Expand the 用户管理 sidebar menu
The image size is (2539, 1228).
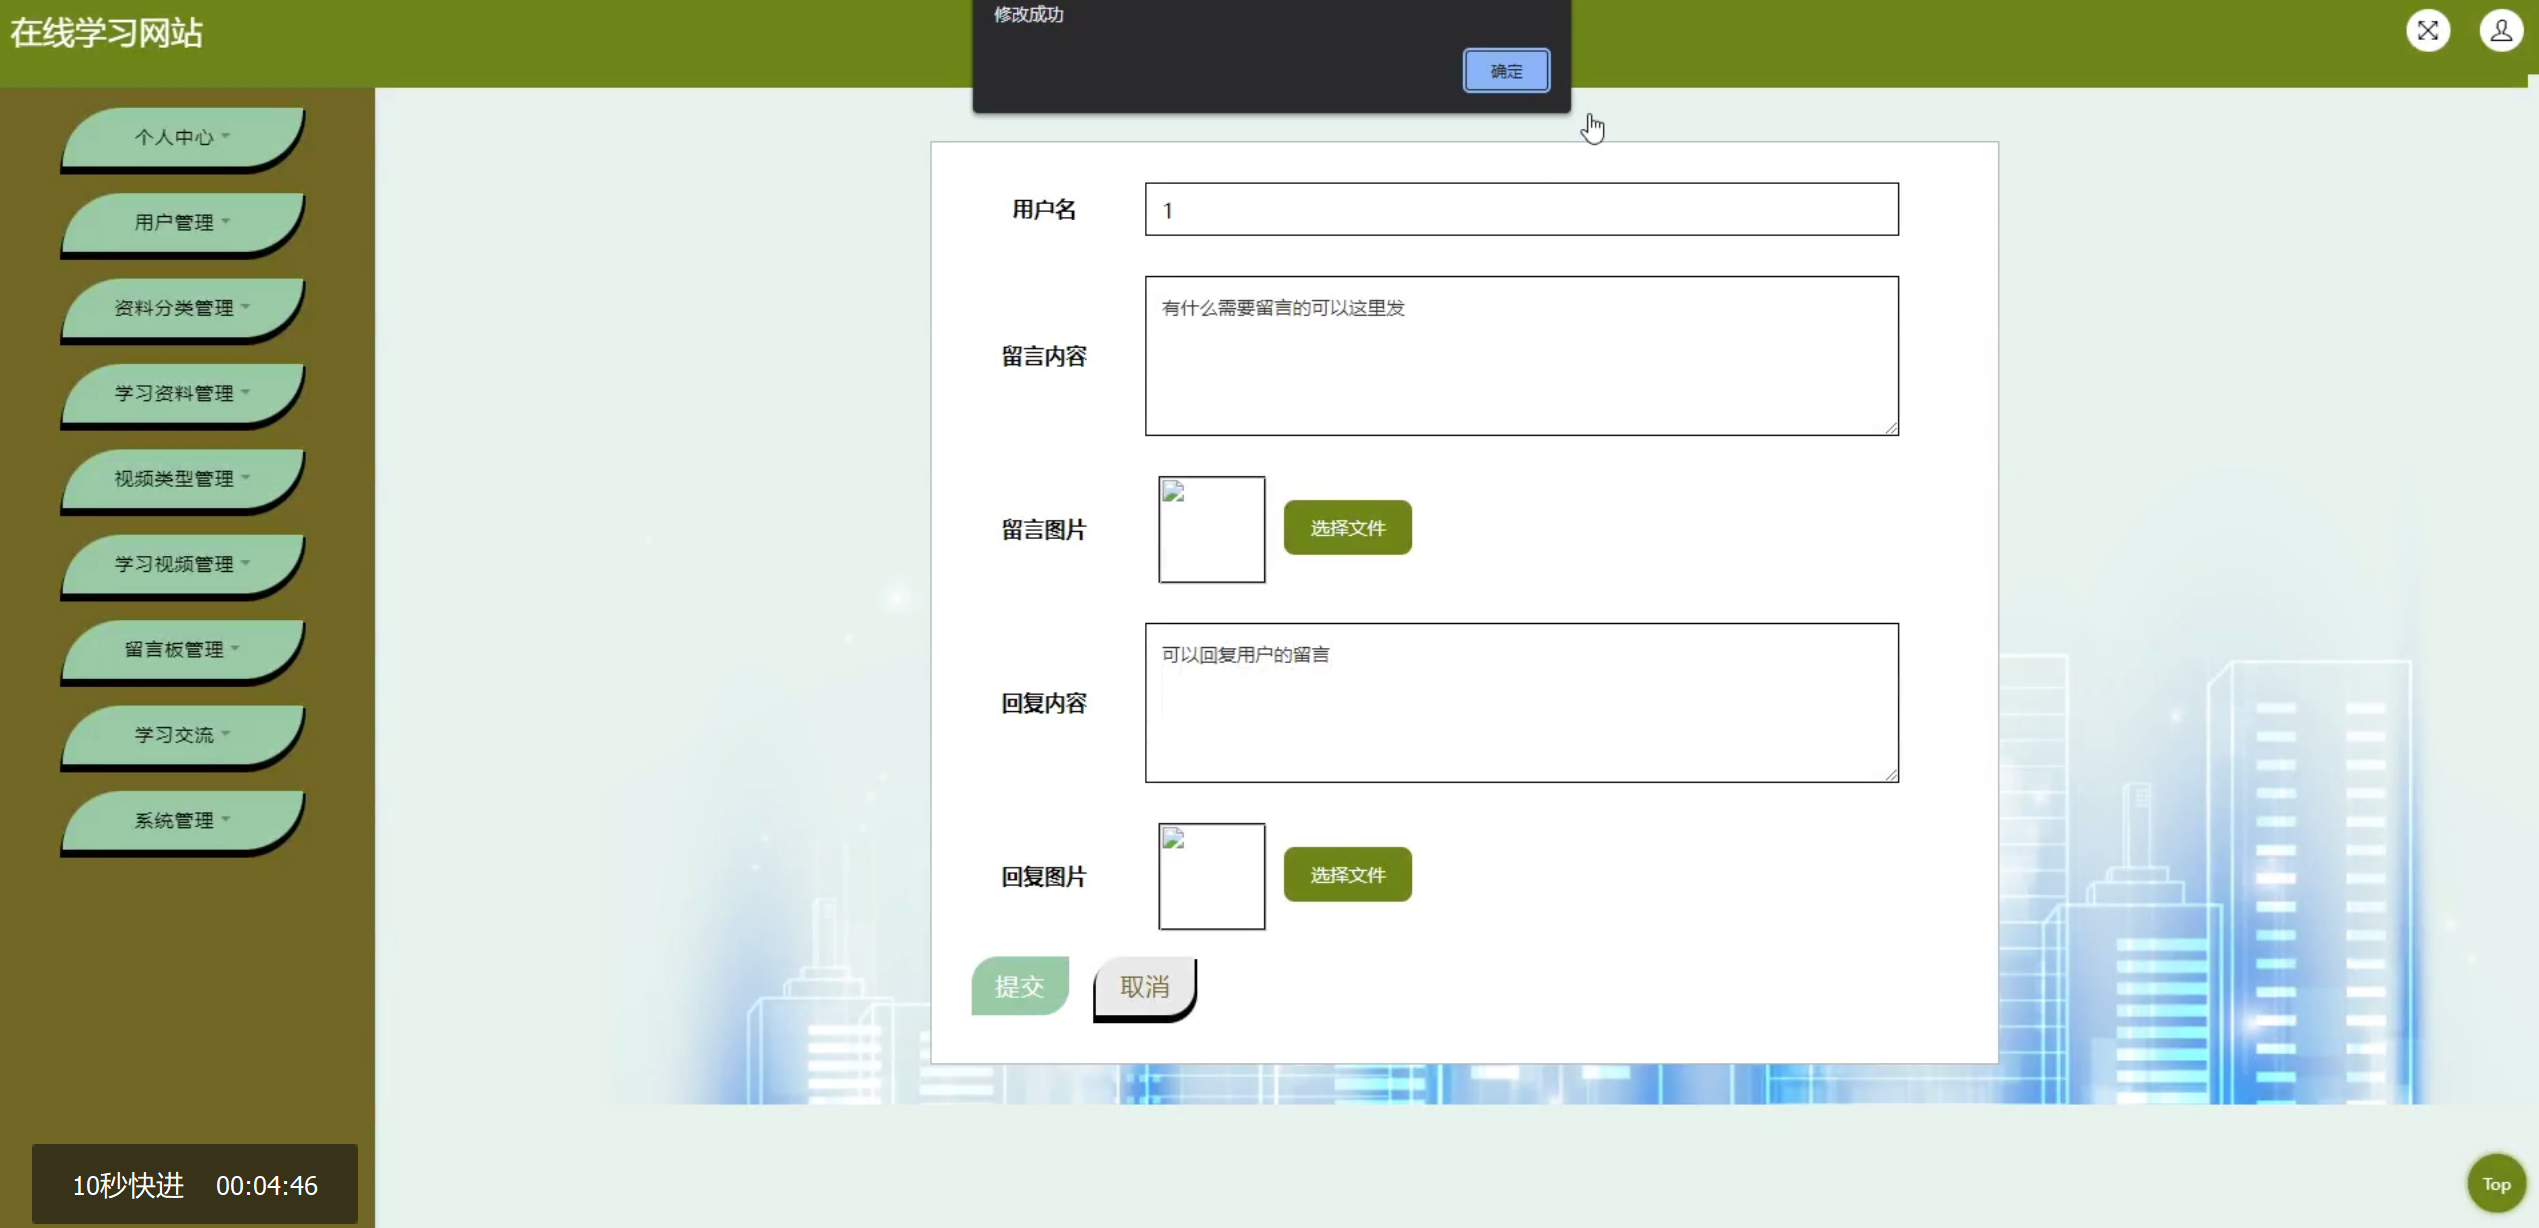(x=182, y=222)
